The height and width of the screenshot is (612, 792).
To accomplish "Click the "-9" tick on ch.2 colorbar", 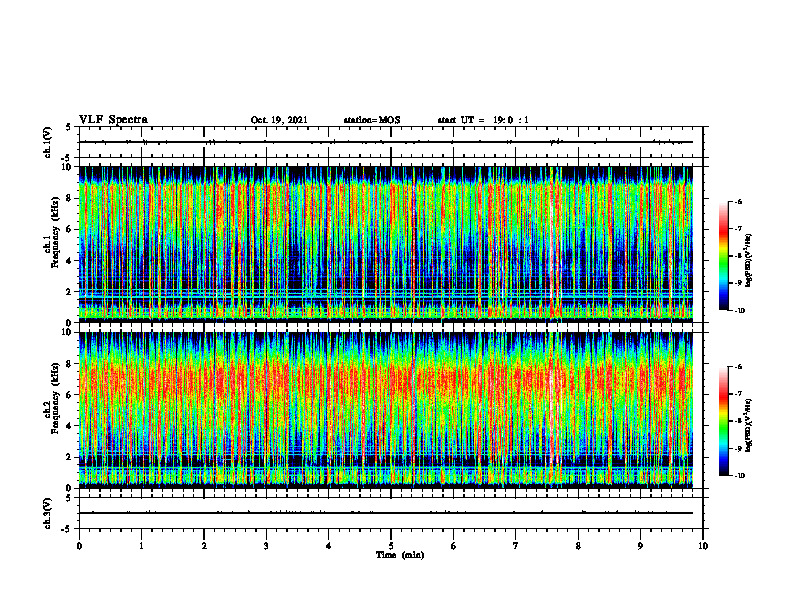I will tap(738, 448).
